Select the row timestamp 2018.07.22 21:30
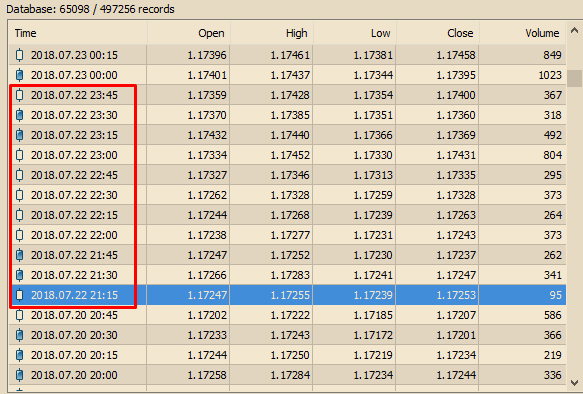583x394 pixels. [x=74, y=275]
